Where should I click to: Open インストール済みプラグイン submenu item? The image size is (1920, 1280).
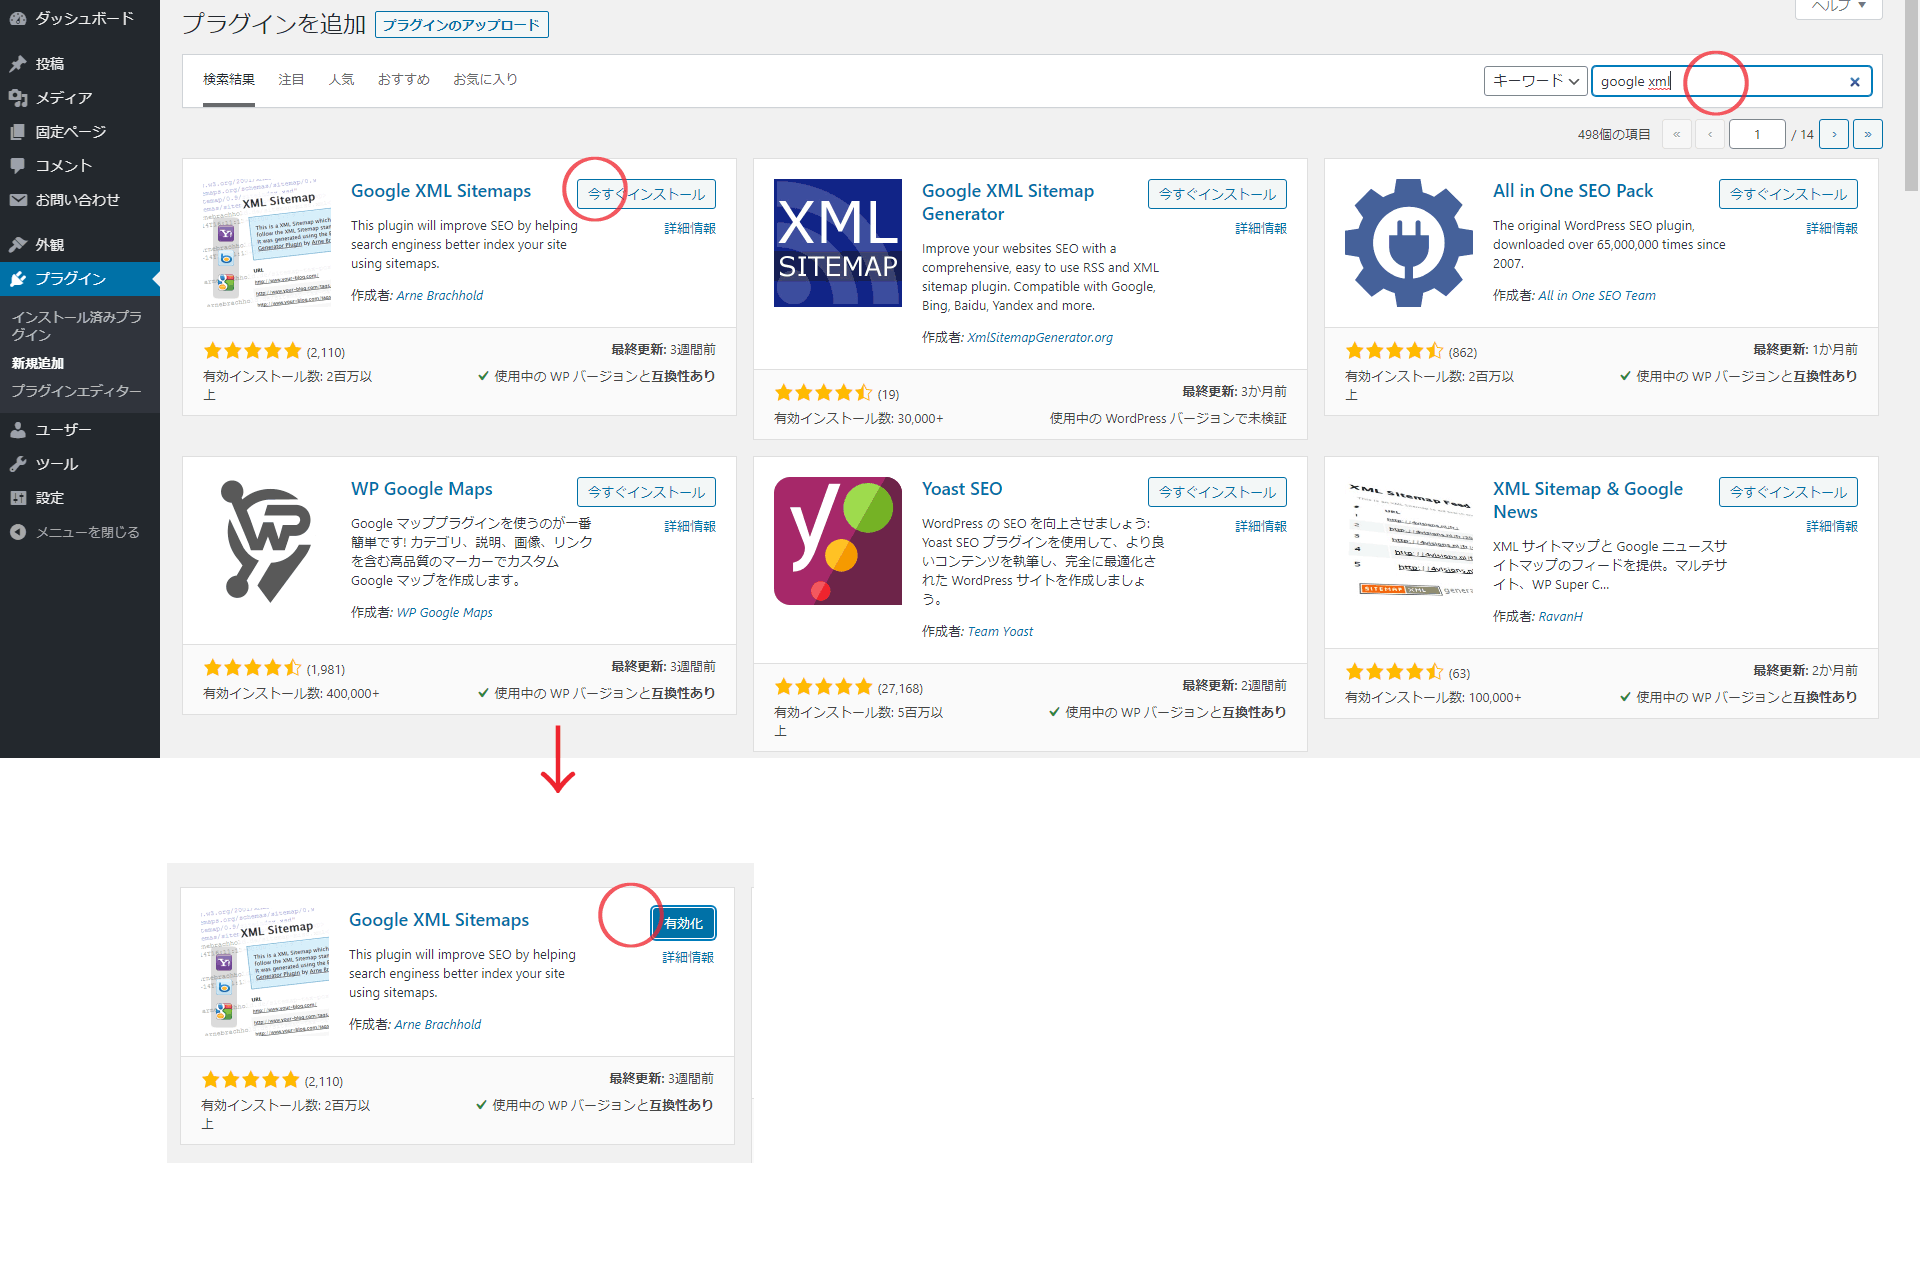pos(77,326)
